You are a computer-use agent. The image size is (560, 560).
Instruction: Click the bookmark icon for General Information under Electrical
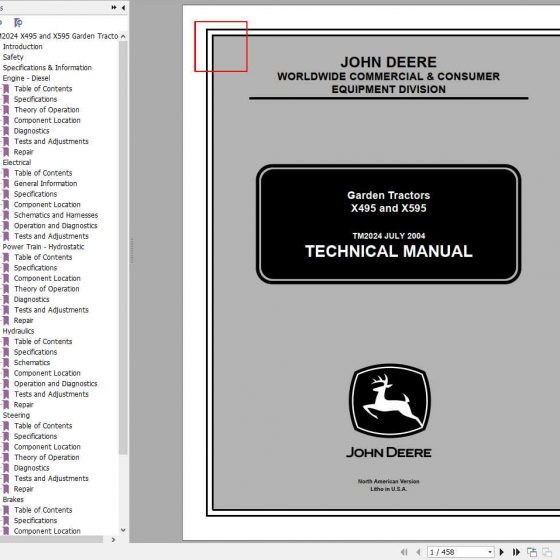coord(6,184)
